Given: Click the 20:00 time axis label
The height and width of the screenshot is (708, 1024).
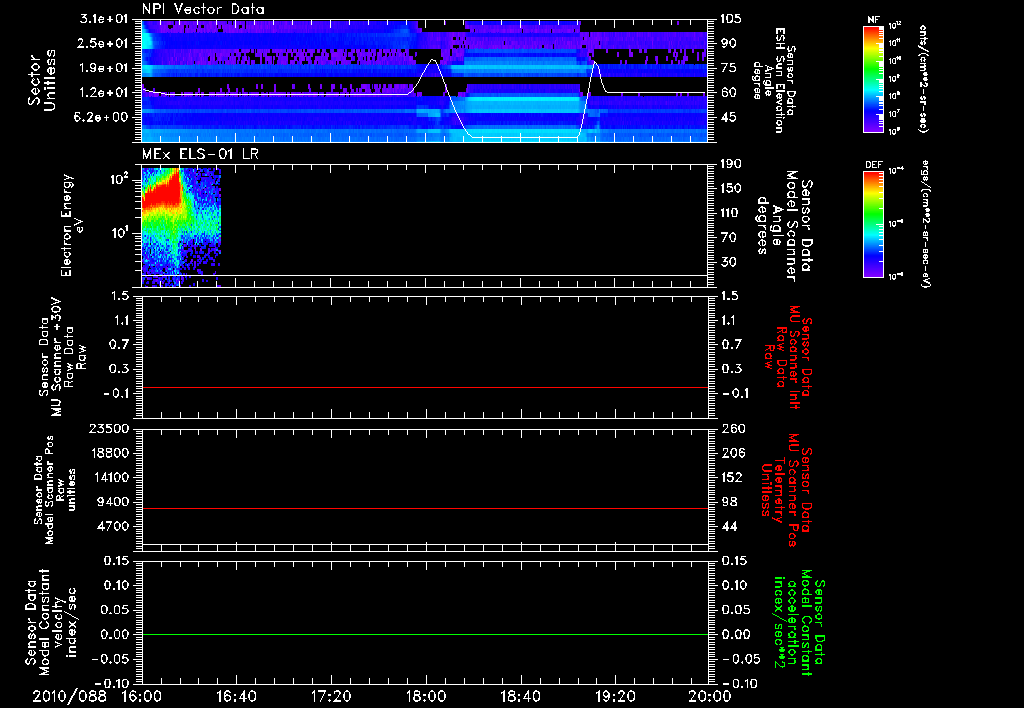Looking at the screenshot, I should (710, 696).
